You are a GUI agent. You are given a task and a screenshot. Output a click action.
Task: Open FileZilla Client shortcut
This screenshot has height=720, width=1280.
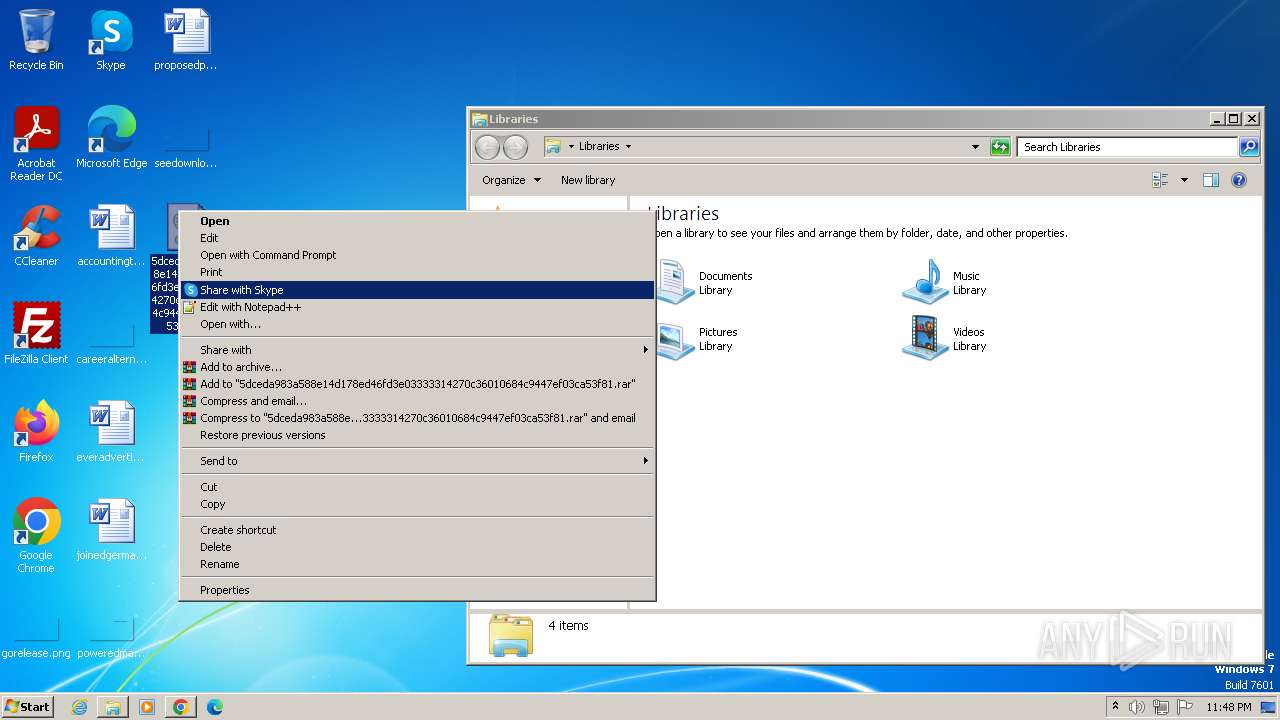36,334
